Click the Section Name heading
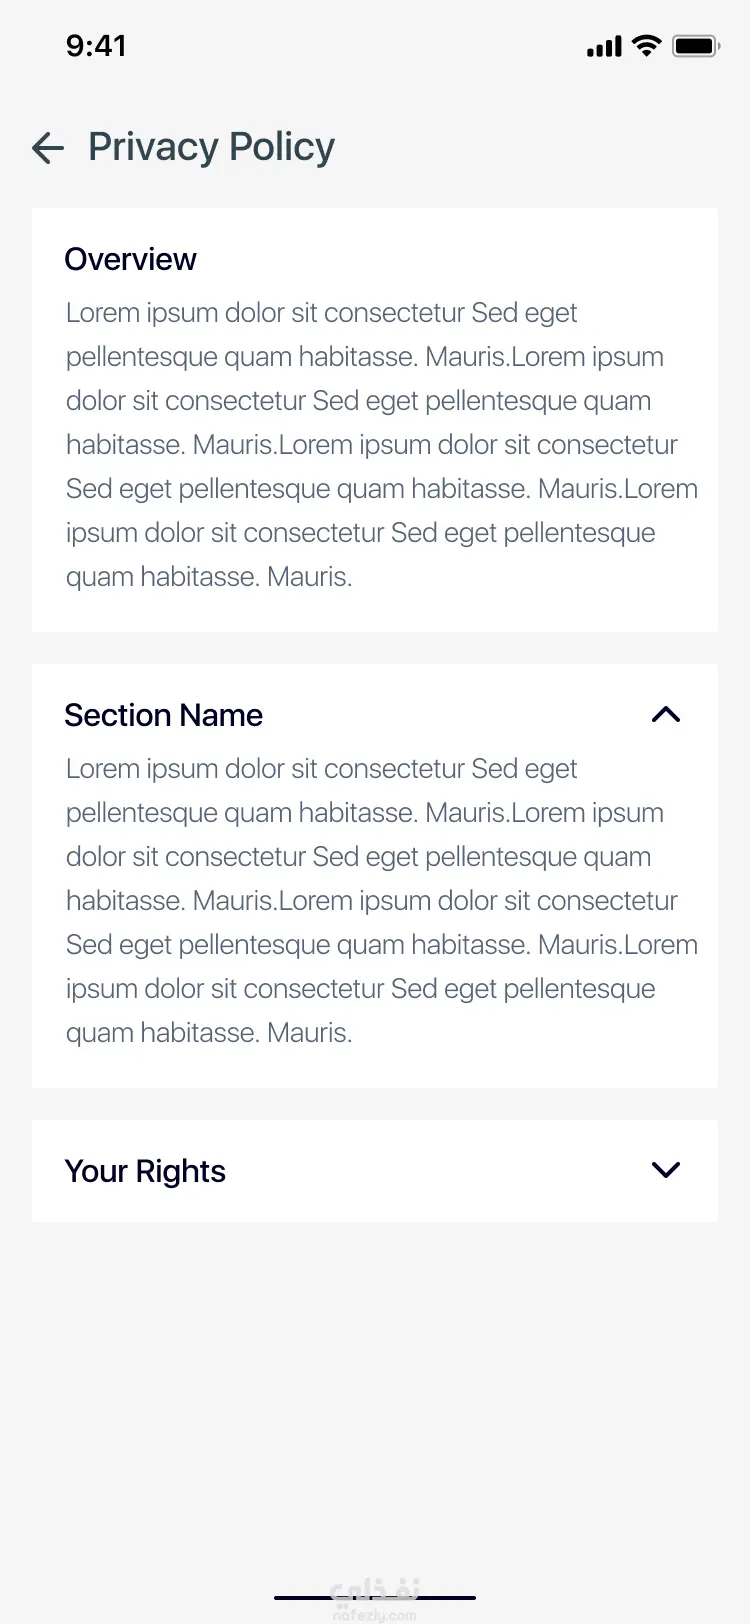This screenshot has height=1624, width=750. 164,715
